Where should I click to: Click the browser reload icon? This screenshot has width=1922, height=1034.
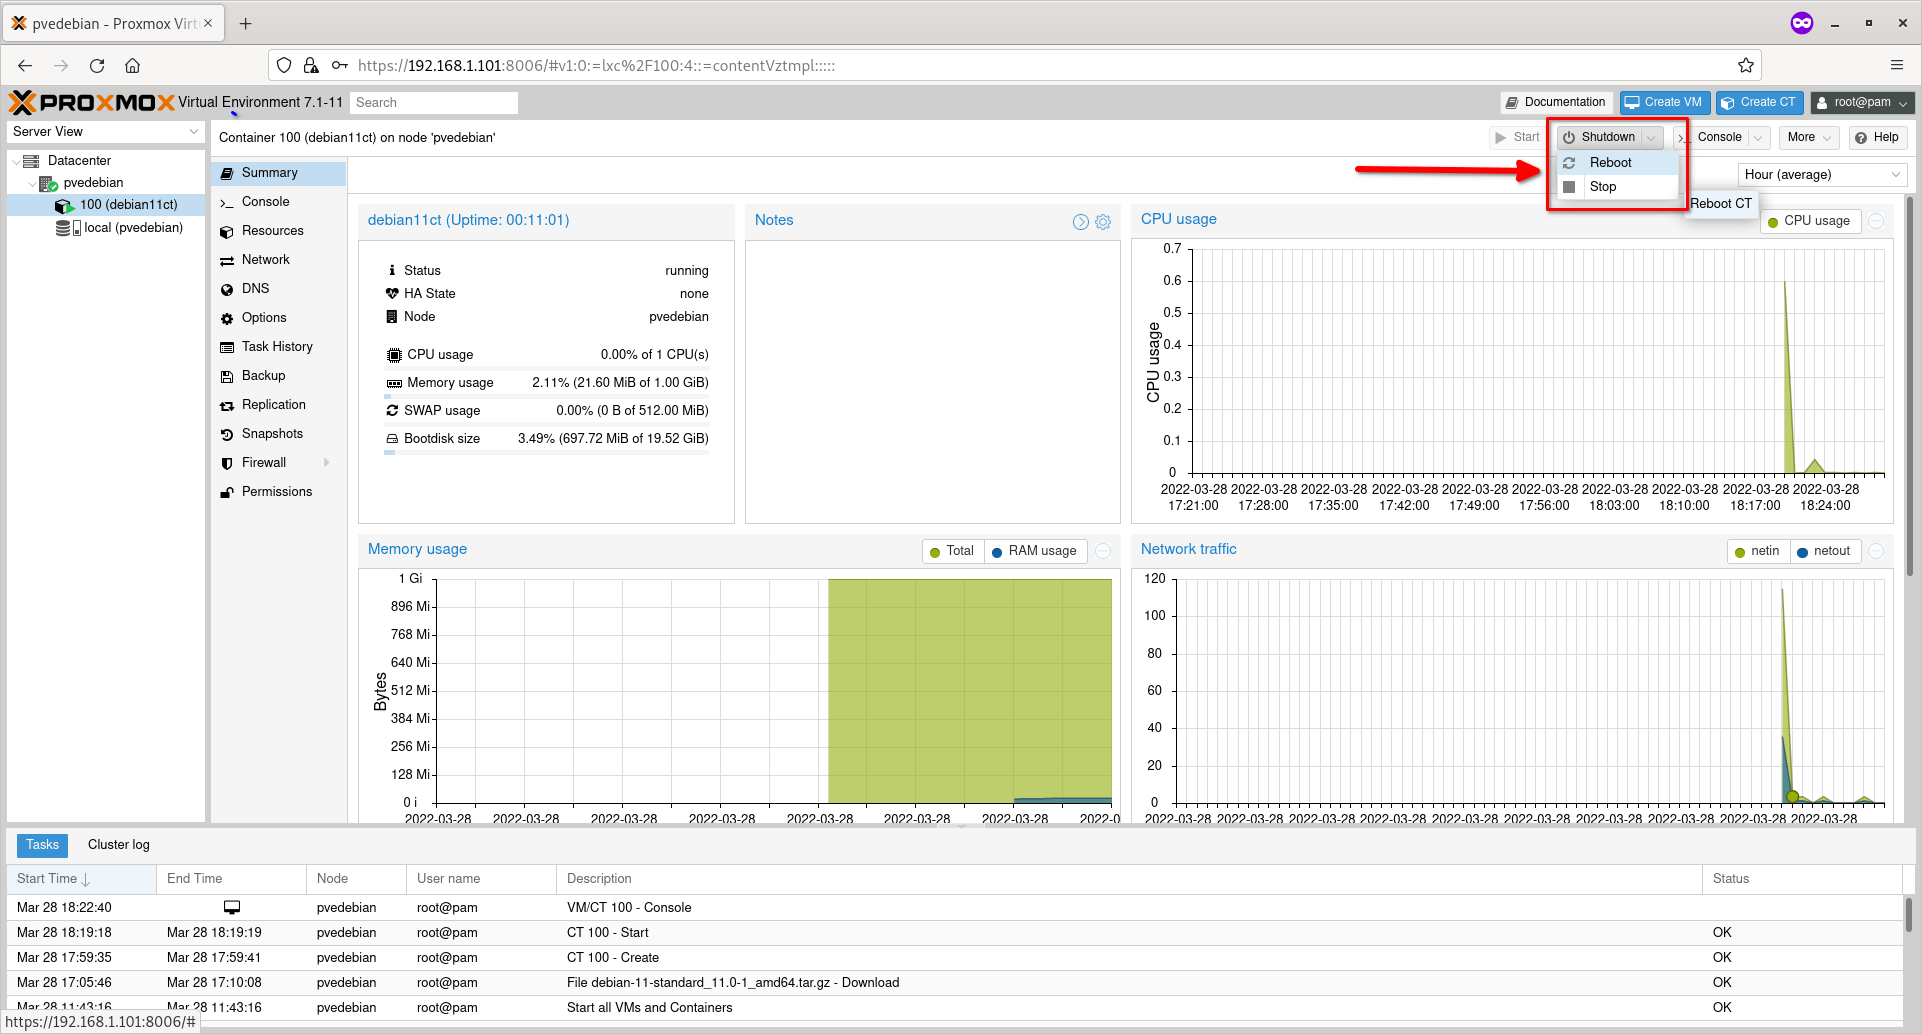(97, 66)
